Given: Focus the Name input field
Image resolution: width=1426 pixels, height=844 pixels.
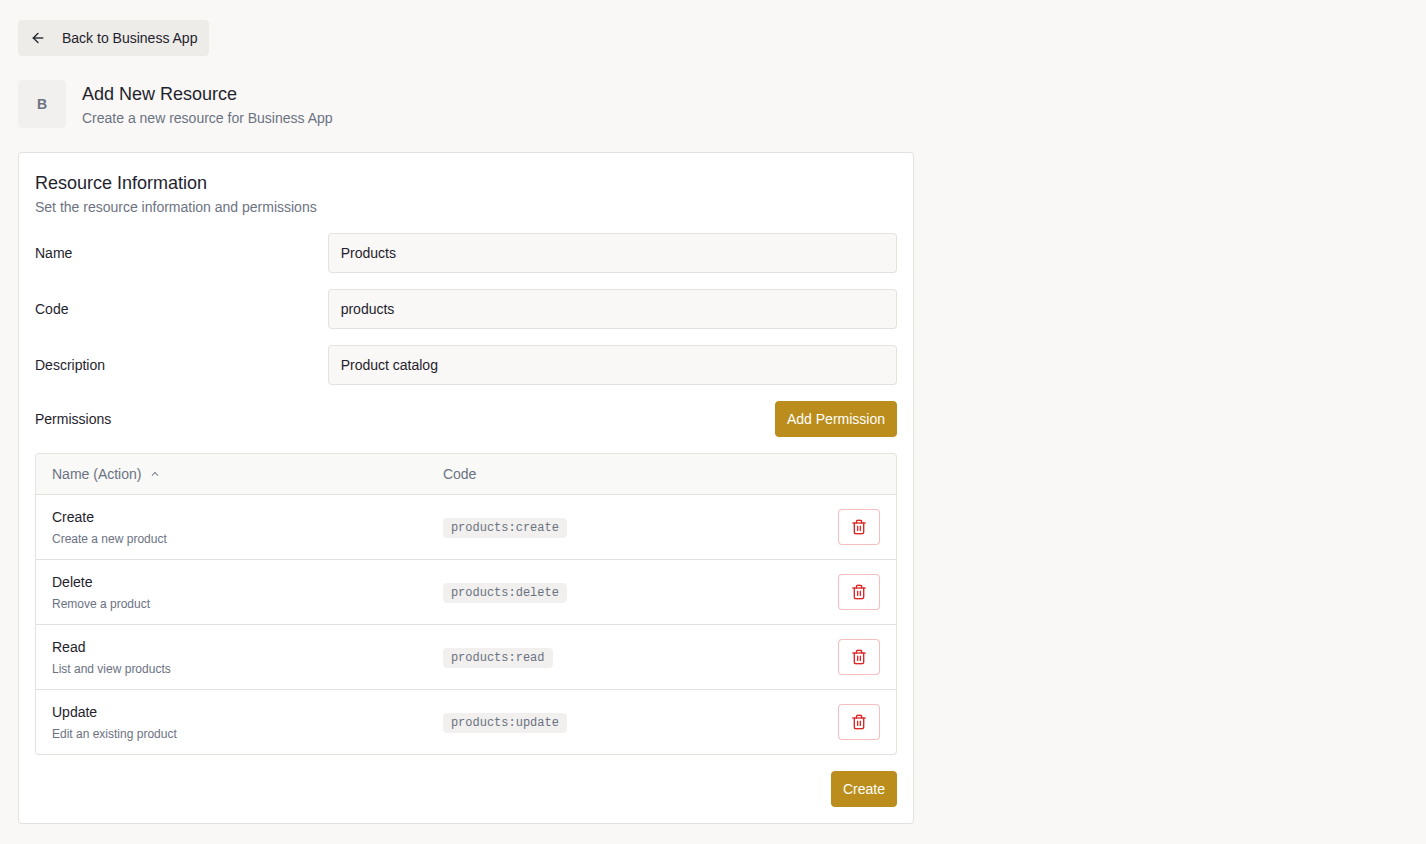Looking at the screenshot, I should [612, 253].
